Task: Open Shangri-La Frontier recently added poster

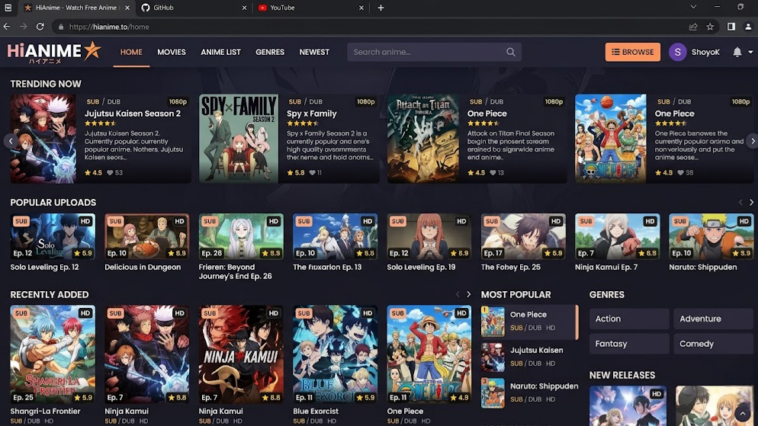Action: pos(53,354)
